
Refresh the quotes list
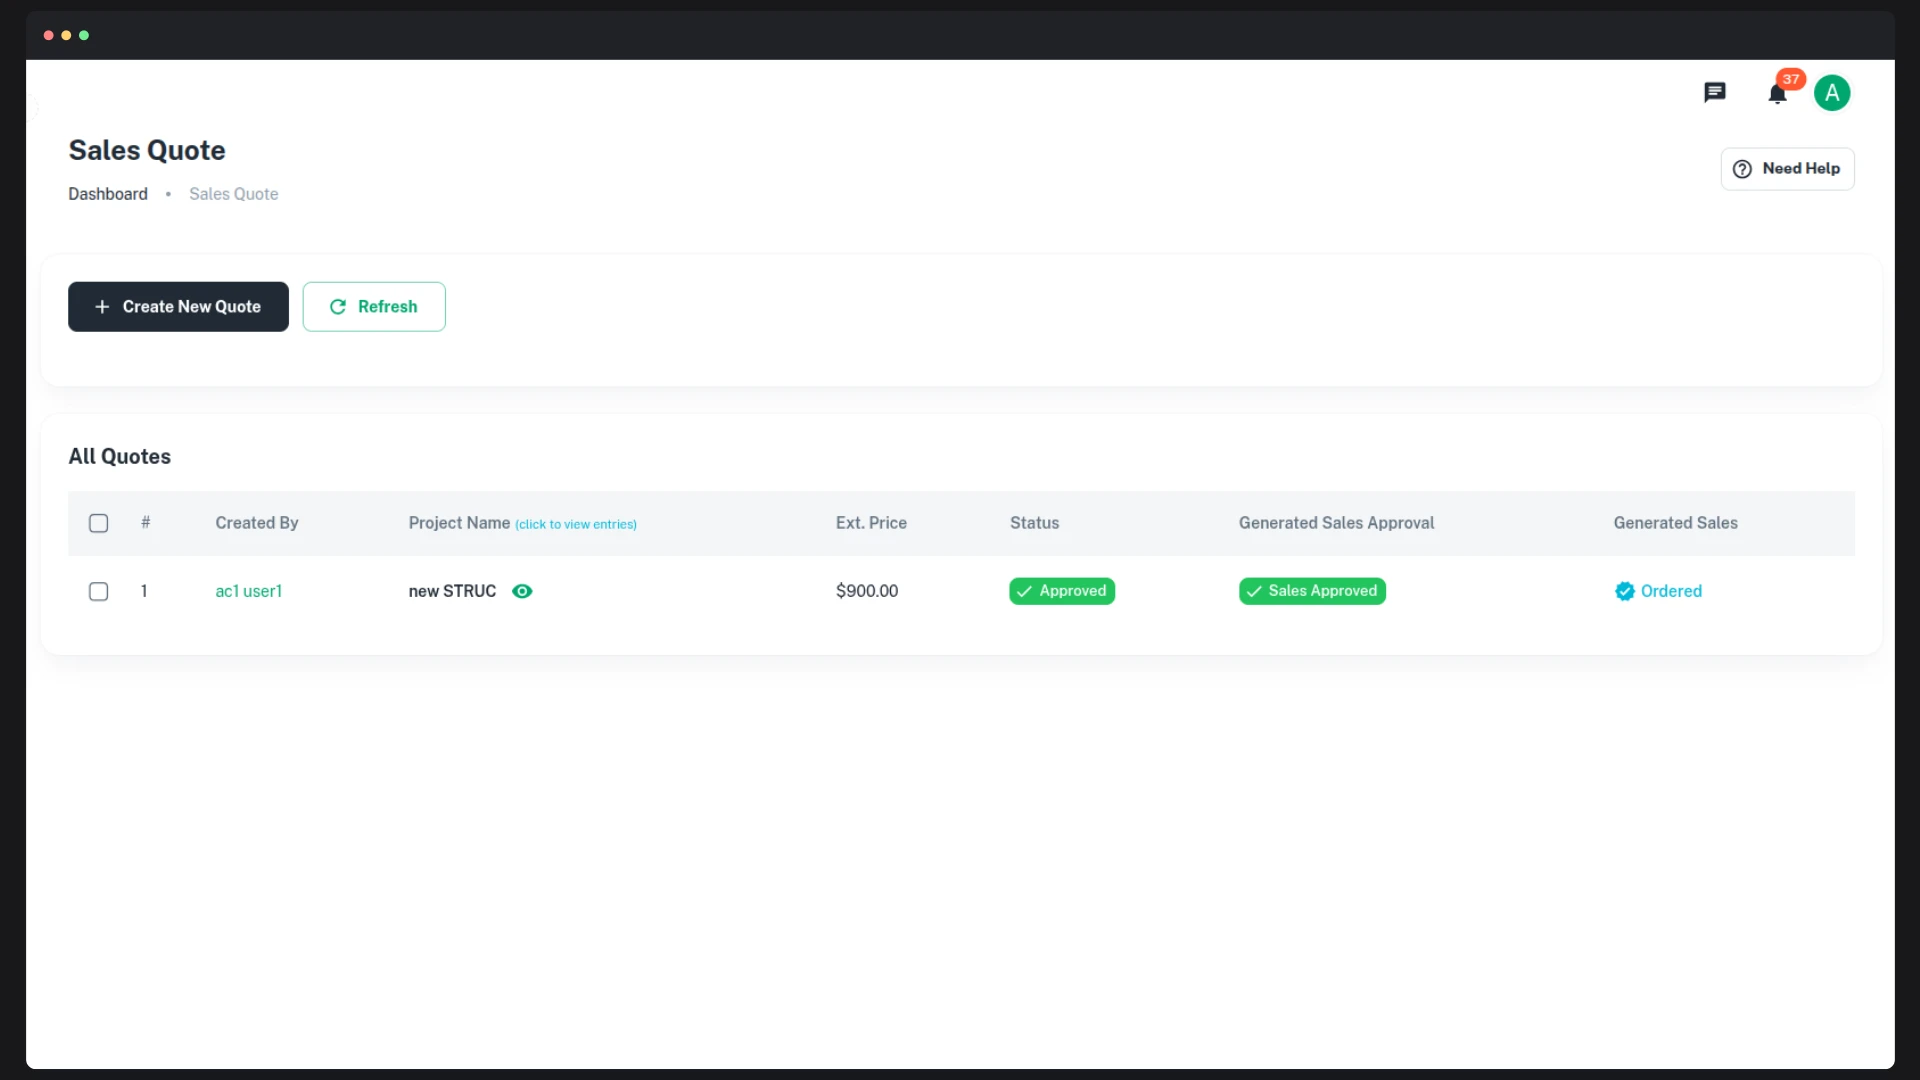(x=374, y=307)
